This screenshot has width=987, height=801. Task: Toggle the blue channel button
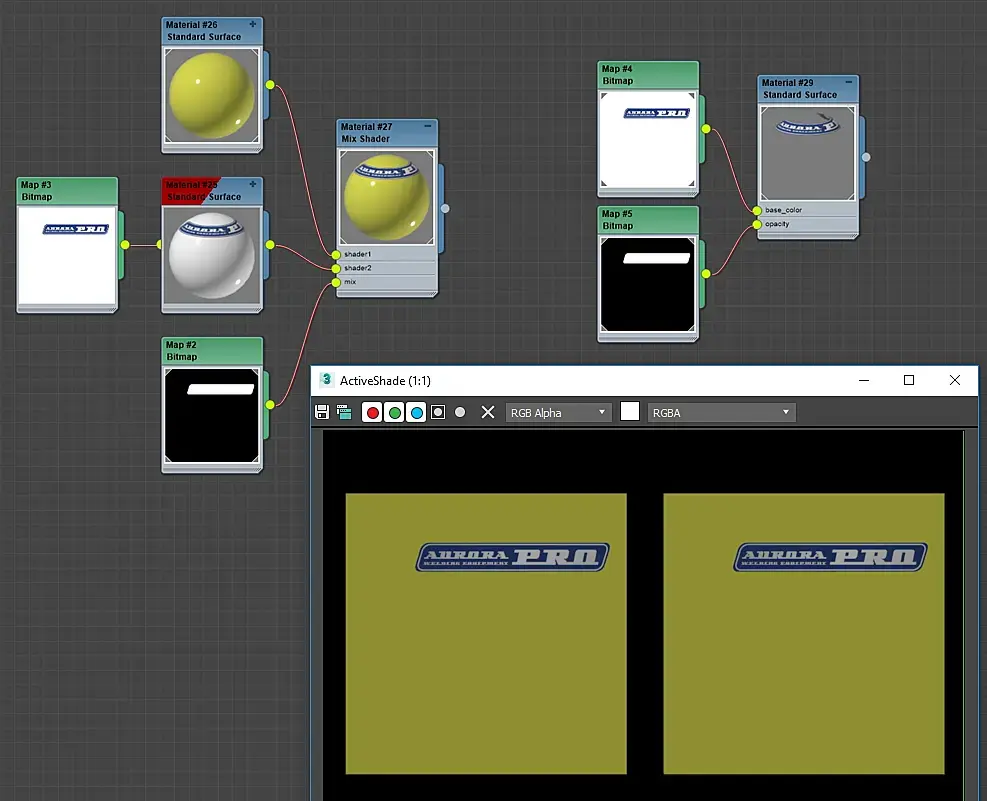[x=417, y=412]
